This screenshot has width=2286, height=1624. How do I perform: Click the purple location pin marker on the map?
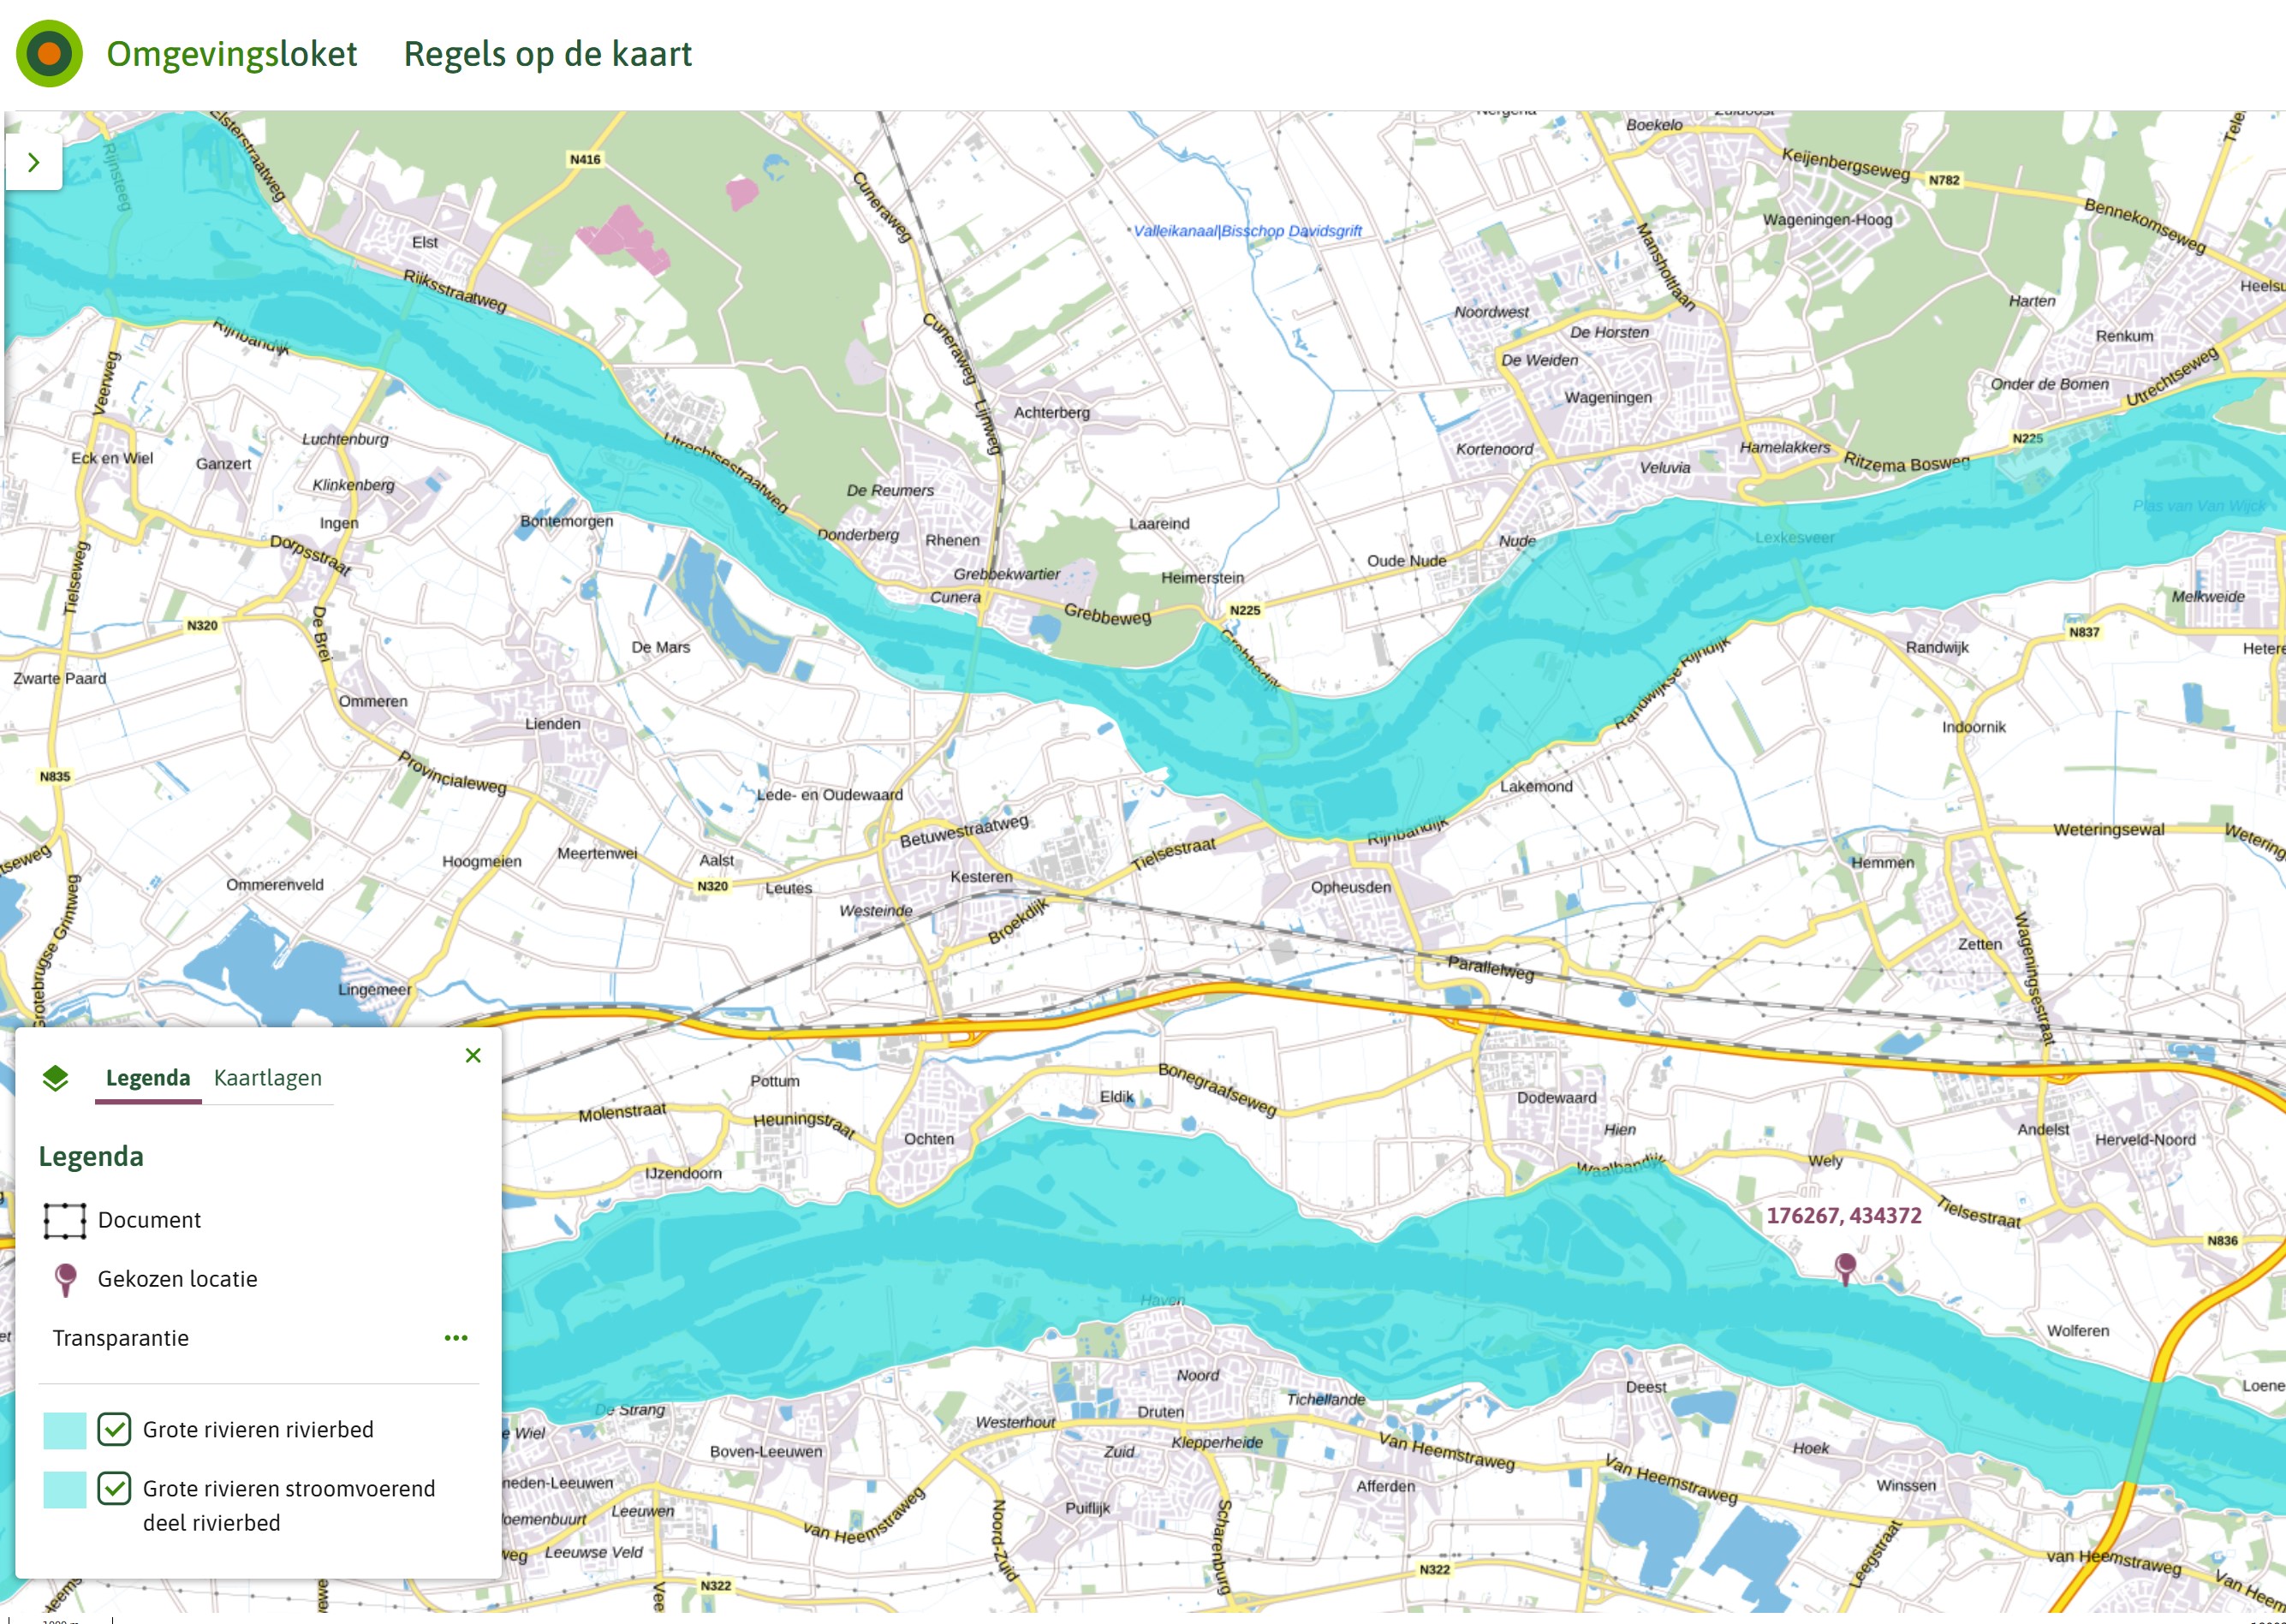tap(1846, 1268)
